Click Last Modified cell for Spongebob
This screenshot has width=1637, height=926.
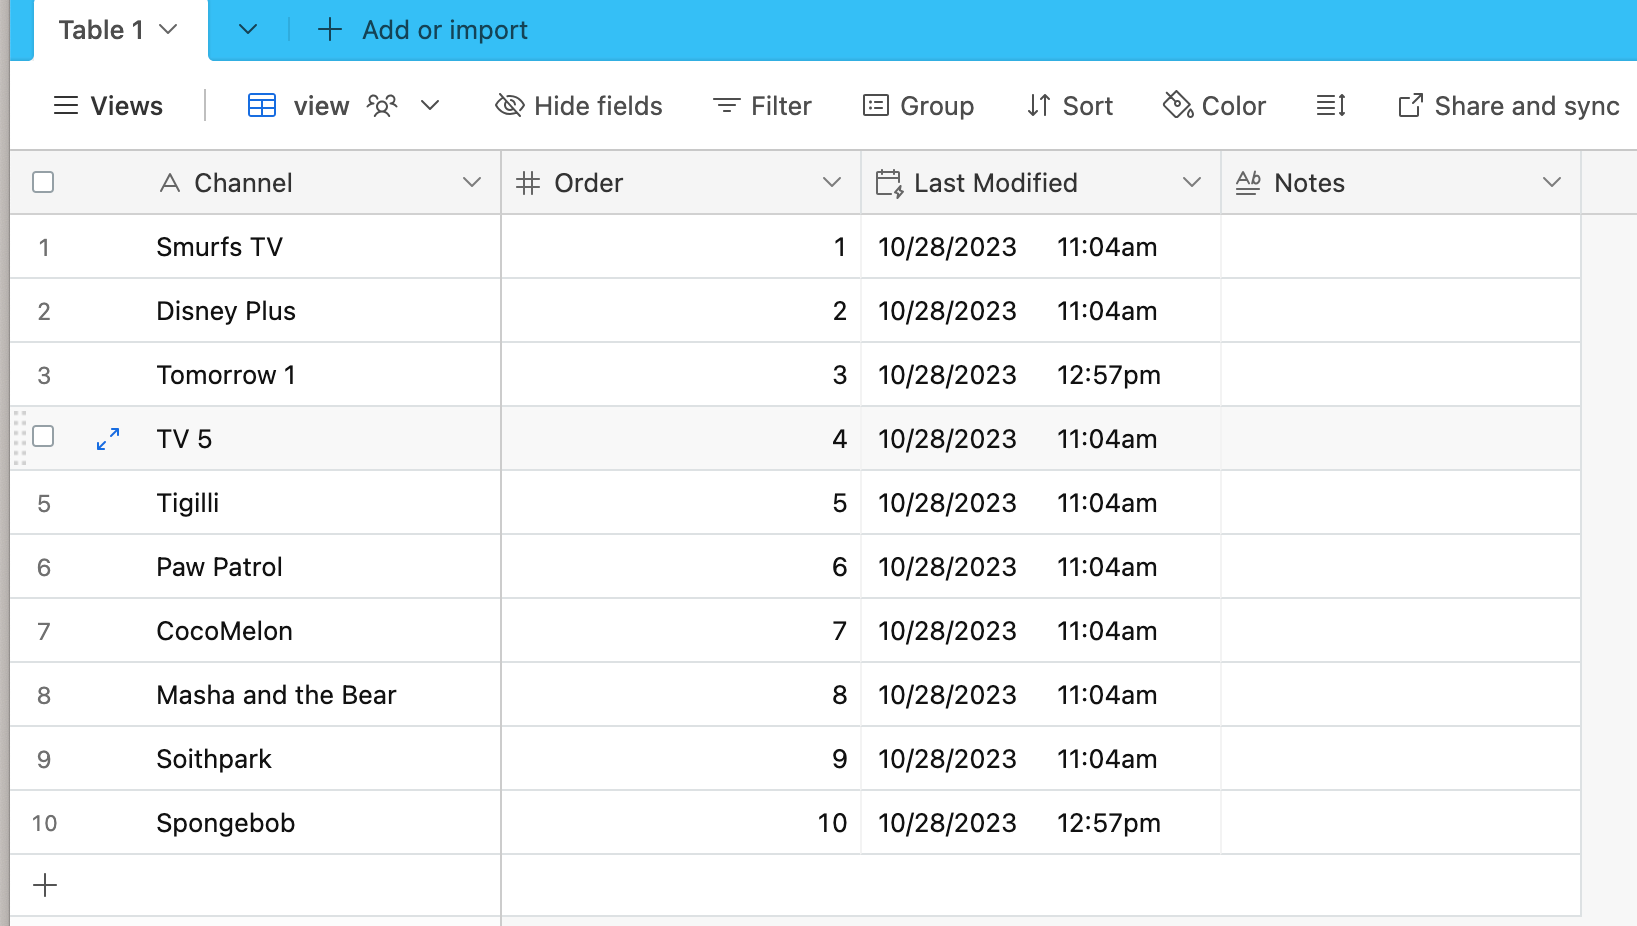(1041, 823)
